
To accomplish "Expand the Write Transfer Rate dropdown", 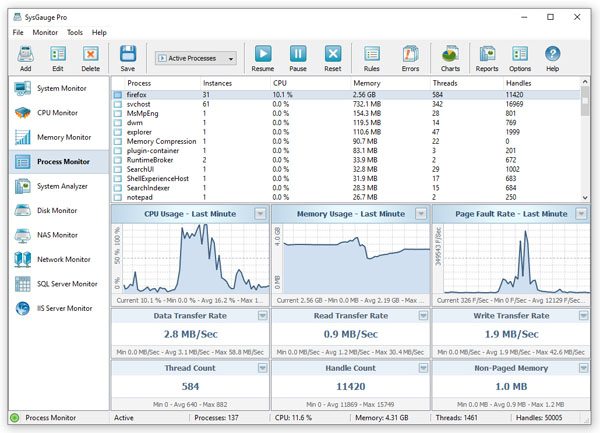I will pos(583,316).
